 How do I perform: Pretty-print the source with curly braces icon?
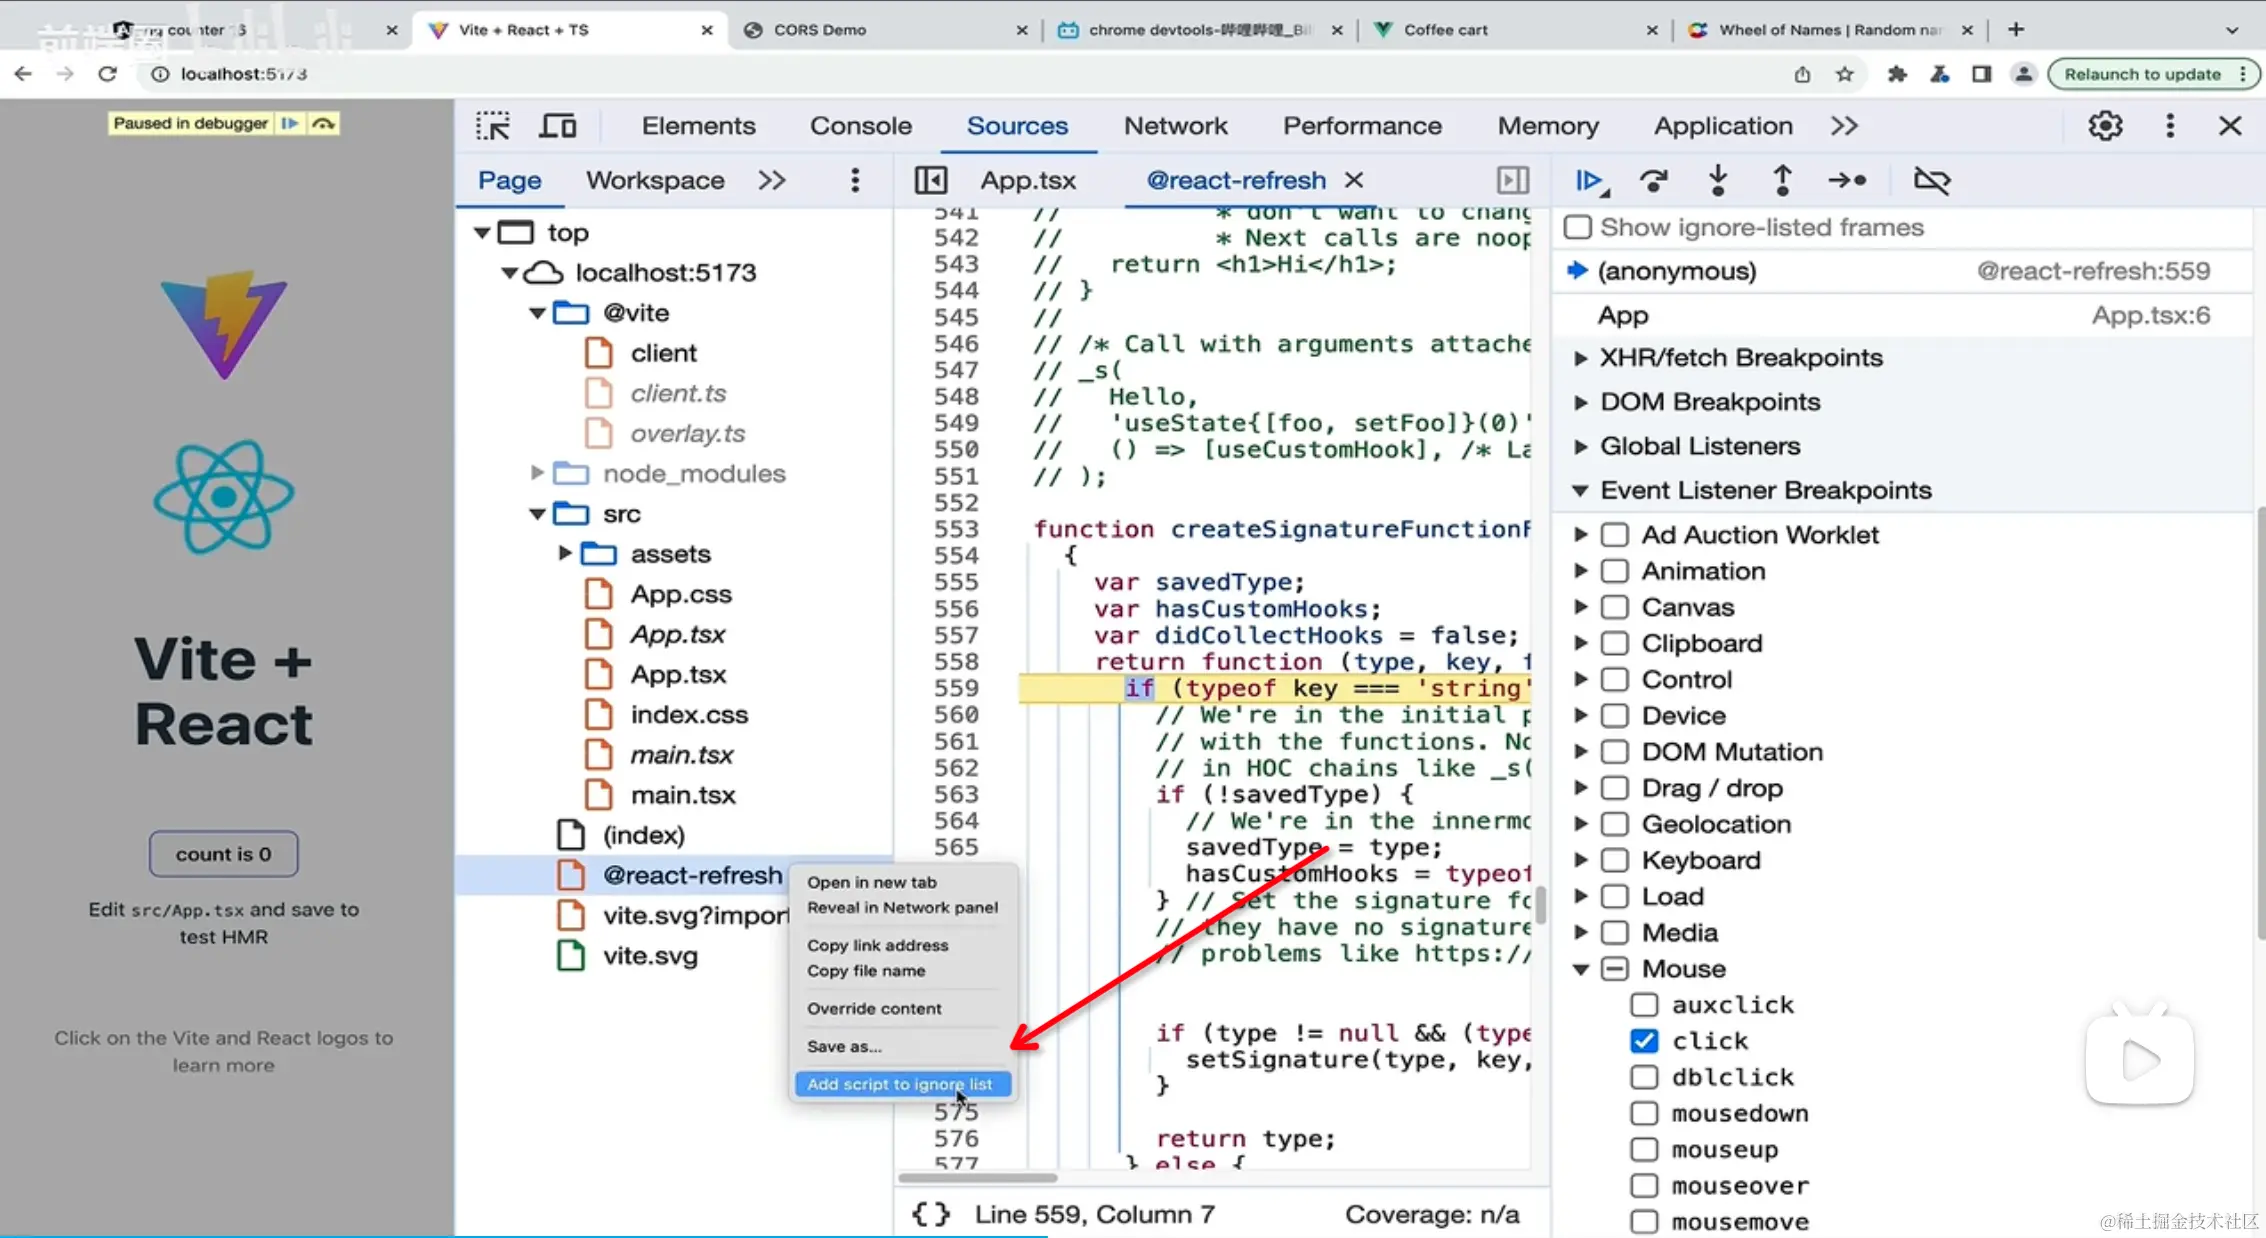[931, 1214]
